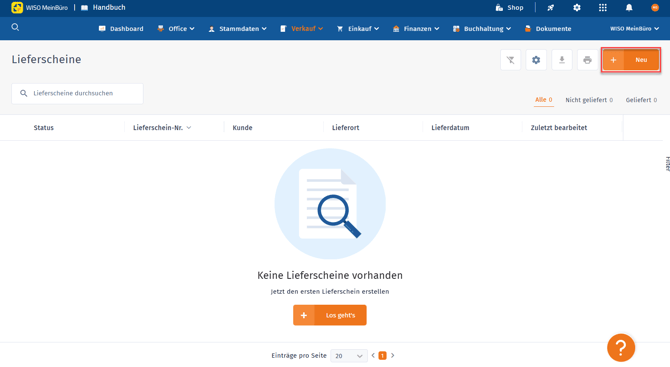
Task: Open settings gear in top bar
Action: [x=576, y=7]
